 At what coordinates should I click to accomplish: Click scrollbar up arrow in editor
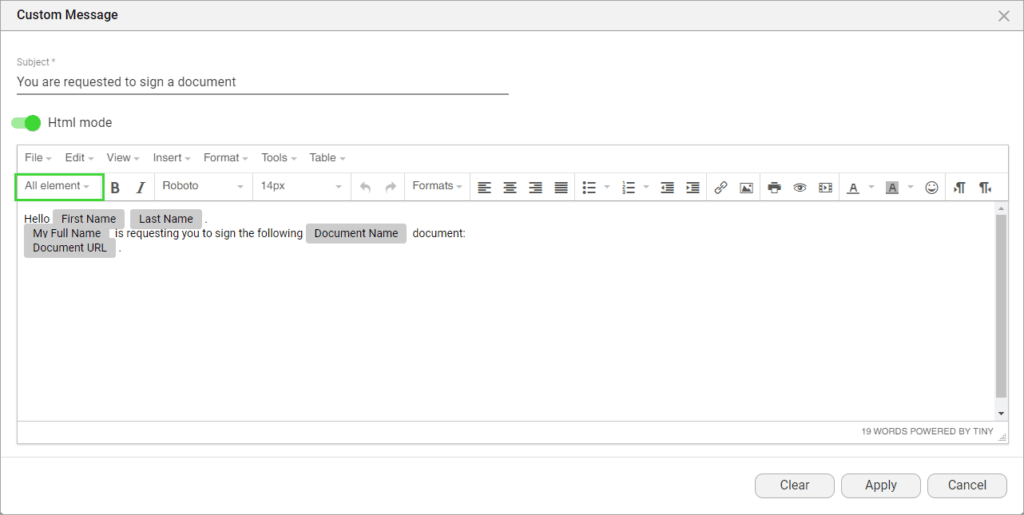(1001, 208)
